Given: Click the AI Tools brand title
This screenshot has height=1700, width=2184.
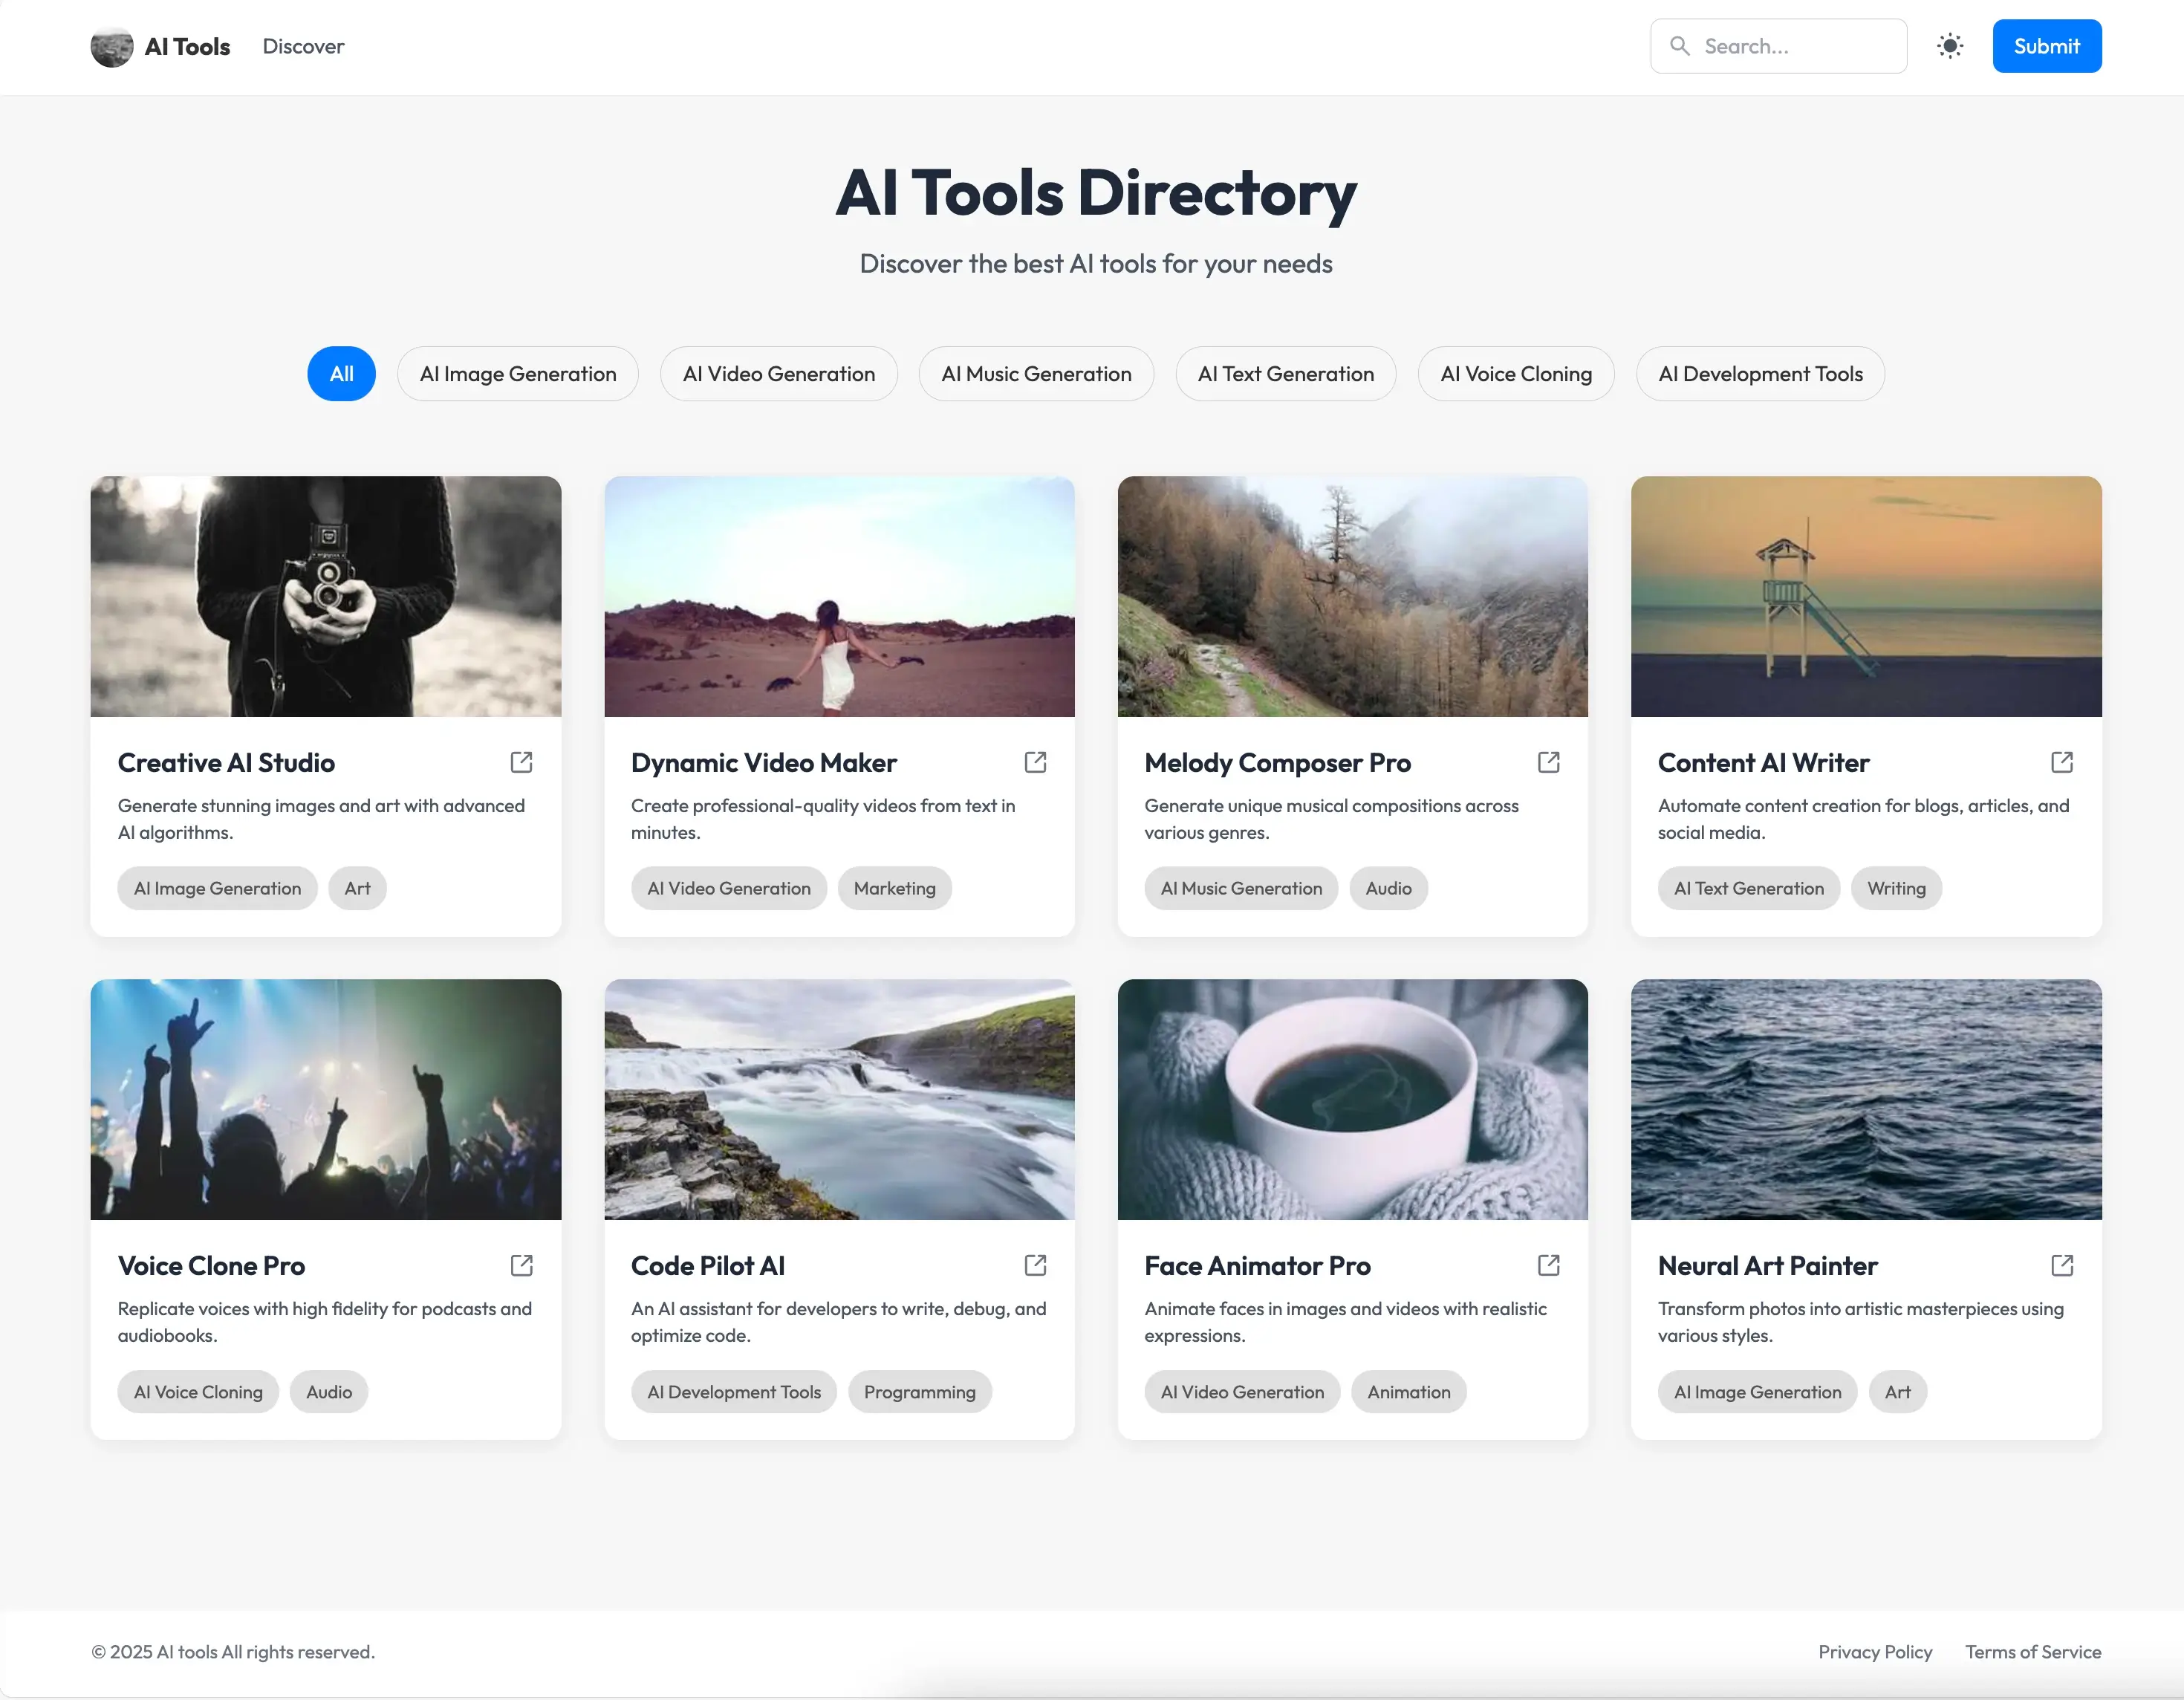Looking at the screenshot, I should (x=187, y=46).
